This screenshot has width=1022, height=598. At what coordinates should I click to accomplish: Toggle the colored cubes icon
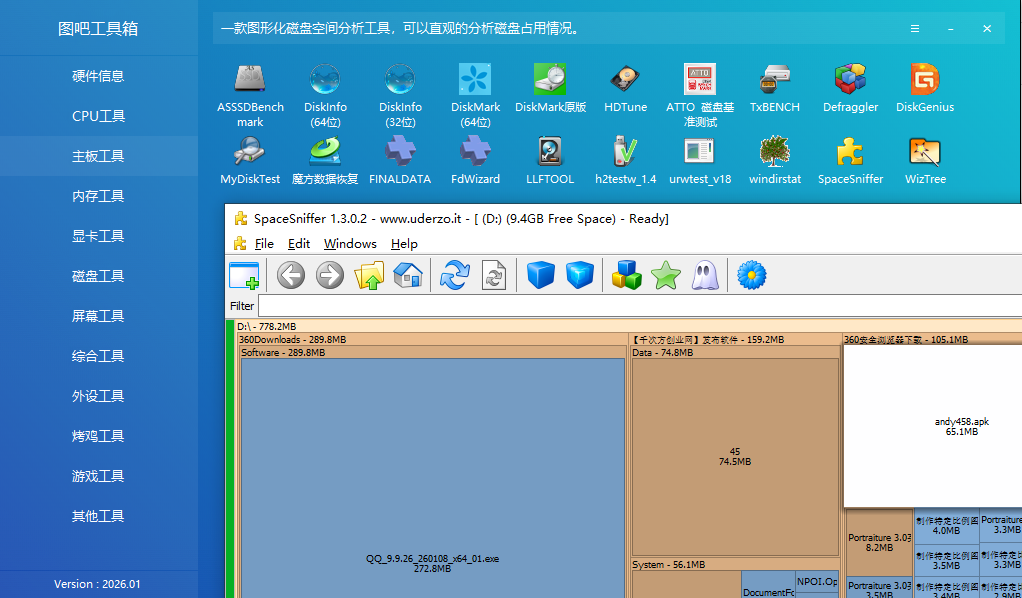pyautogui.click(x=626, y=275)
